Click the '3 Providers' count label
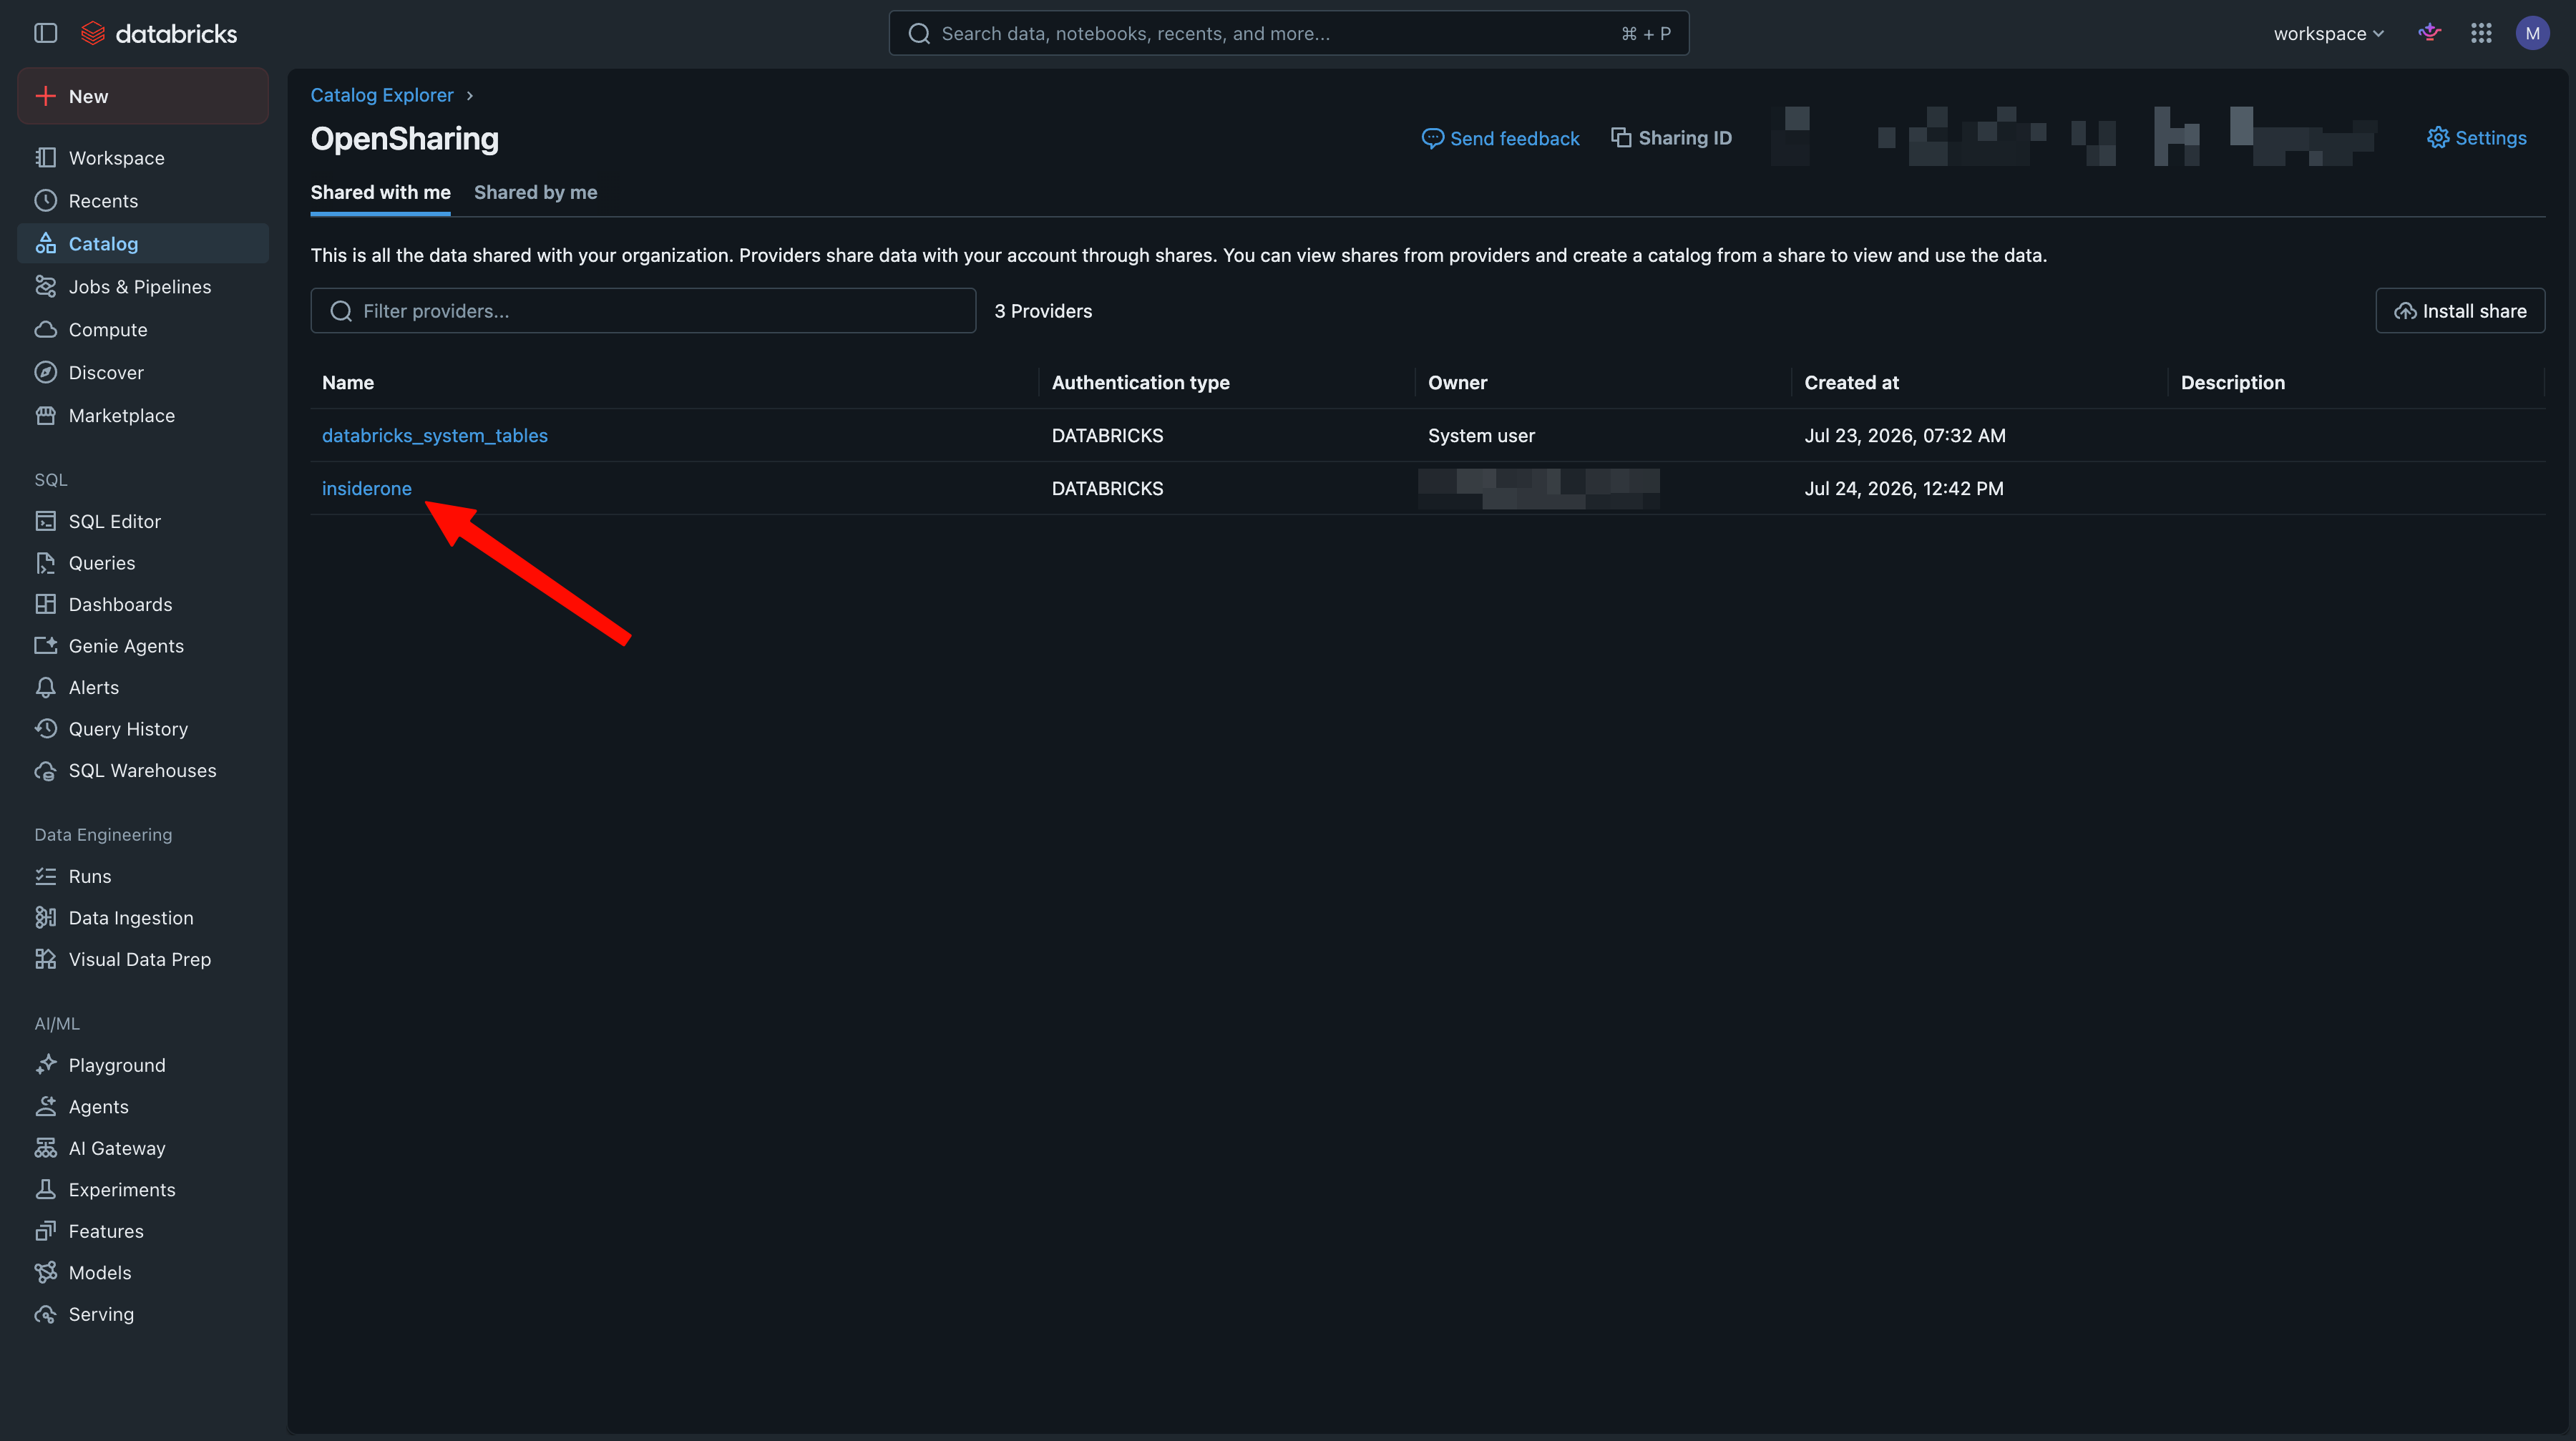2576x1441 pixels. pos(1043,311)
